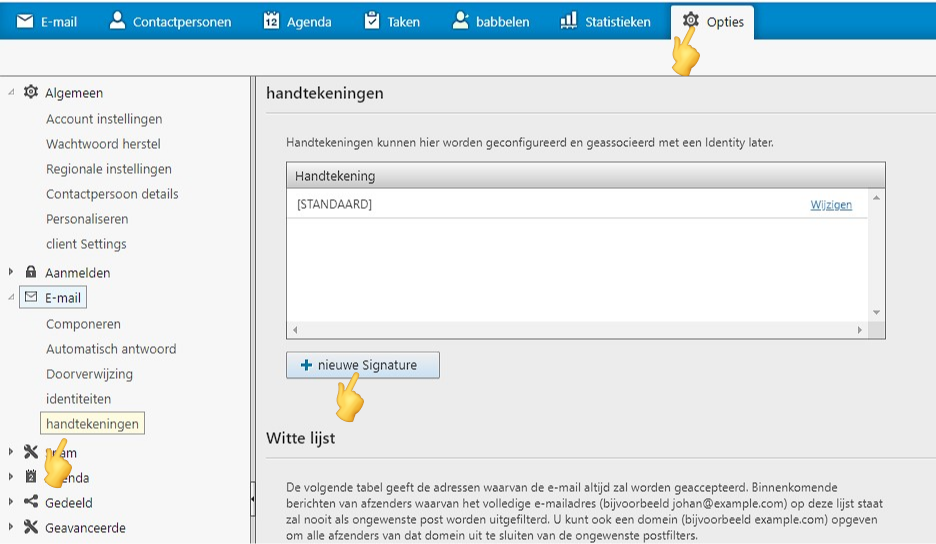The image size is (936, 544).
Task: Open Account instellingen
Action: pyautogui.click(x=104, y=119)
